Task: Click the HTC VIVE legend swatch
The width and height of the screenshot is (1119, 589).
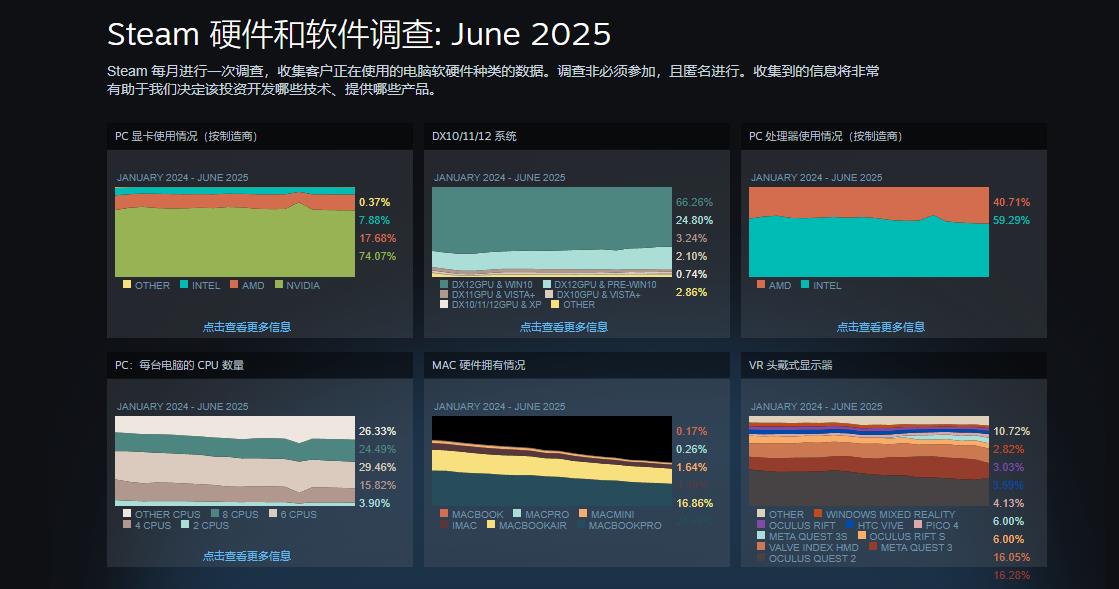Action: coord(851,525)
